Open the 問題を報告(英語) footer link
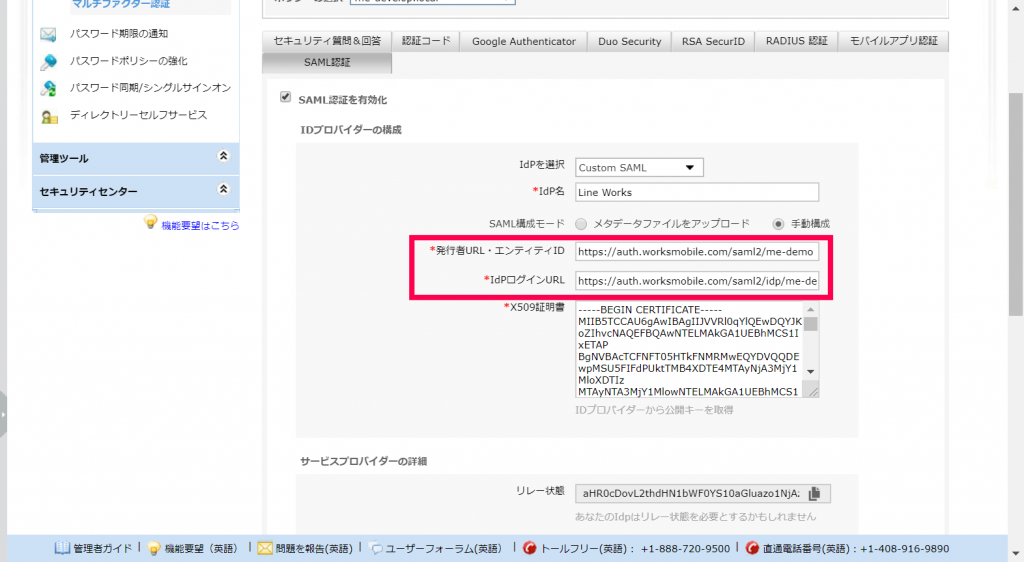Viewport: 1024px width, 562px height. click(x=314, y=549)
